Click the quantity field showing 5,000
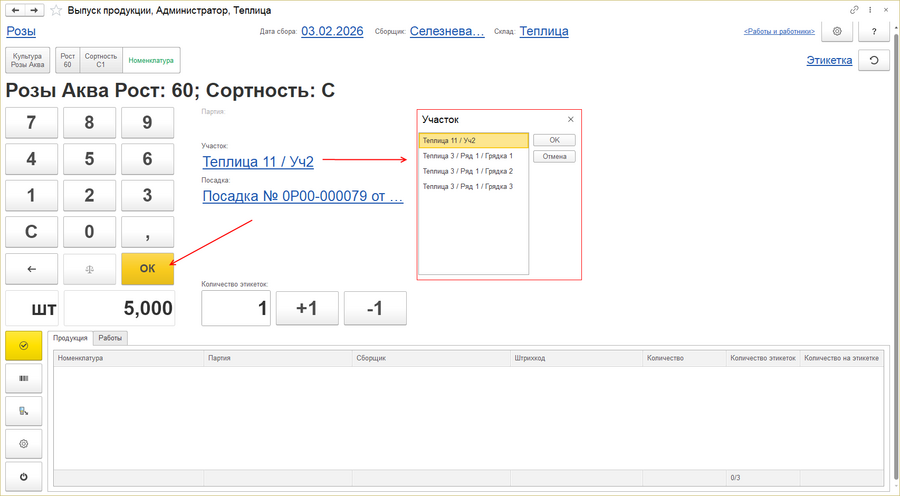This screenshot has height=496, width=900. coord(119,308)
